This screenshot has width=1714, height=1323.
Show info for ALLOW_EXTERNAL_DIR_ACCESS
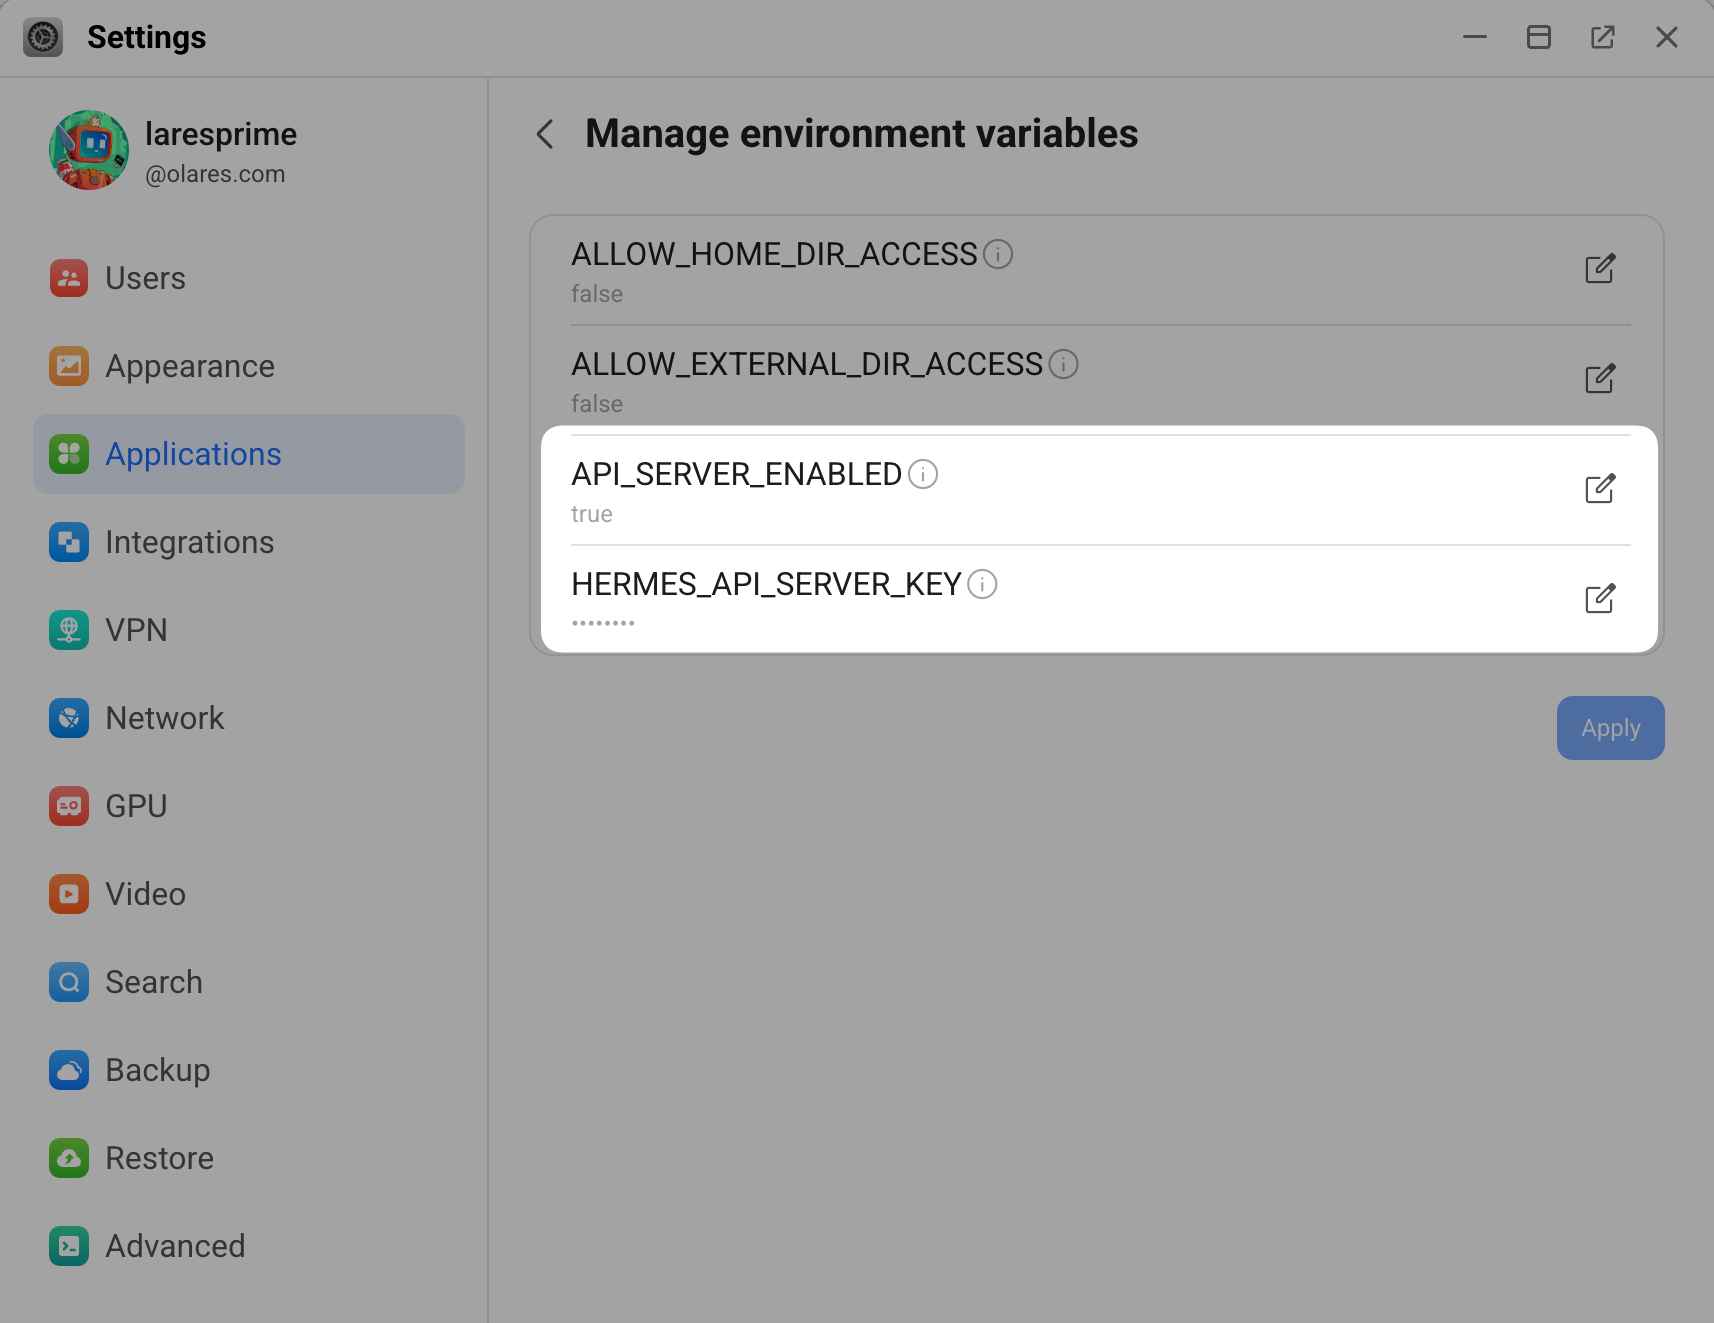(x=1063, y=364)
